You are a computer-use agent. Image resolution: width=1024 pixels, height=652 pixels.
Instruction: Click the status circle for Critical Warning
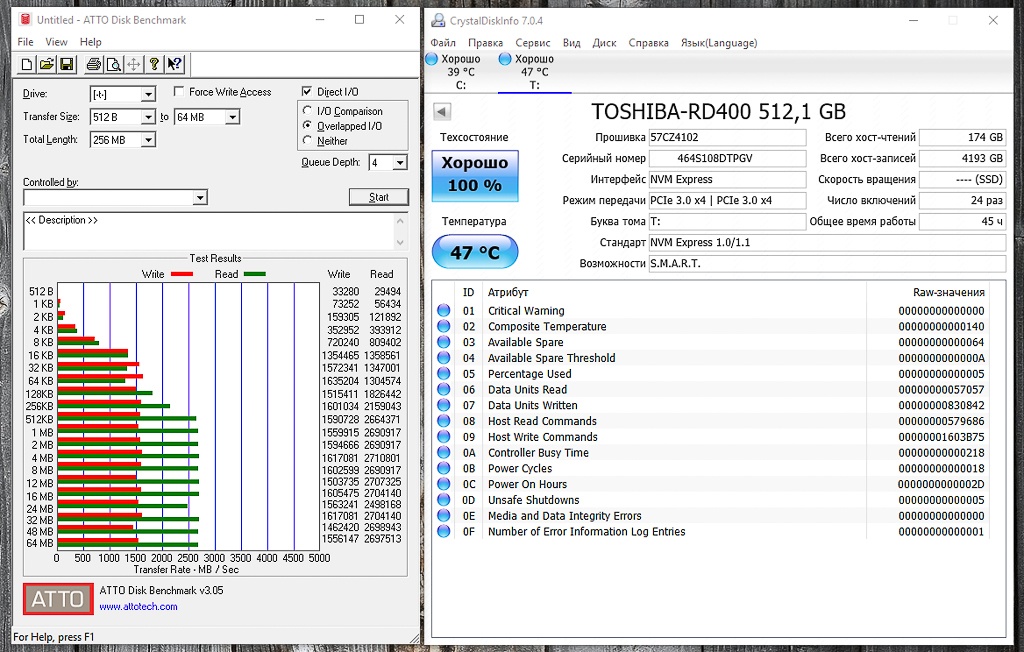443,310
